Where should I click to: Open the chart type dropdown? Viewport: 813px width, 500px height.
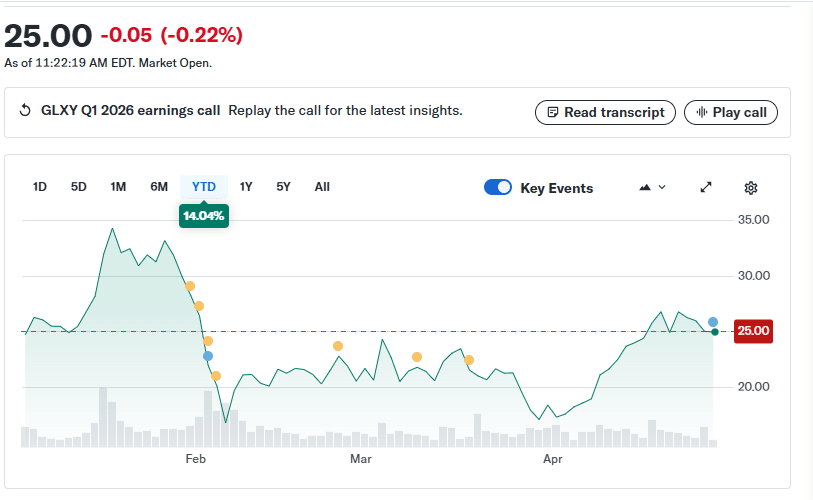(652, 188)
